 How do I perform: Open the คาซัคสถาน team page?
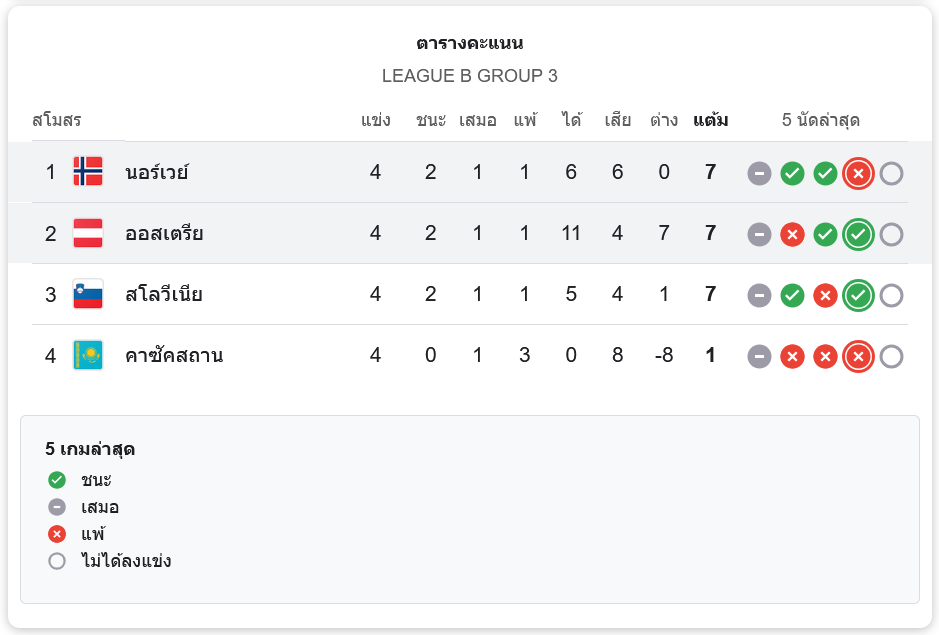click(174, 355)
